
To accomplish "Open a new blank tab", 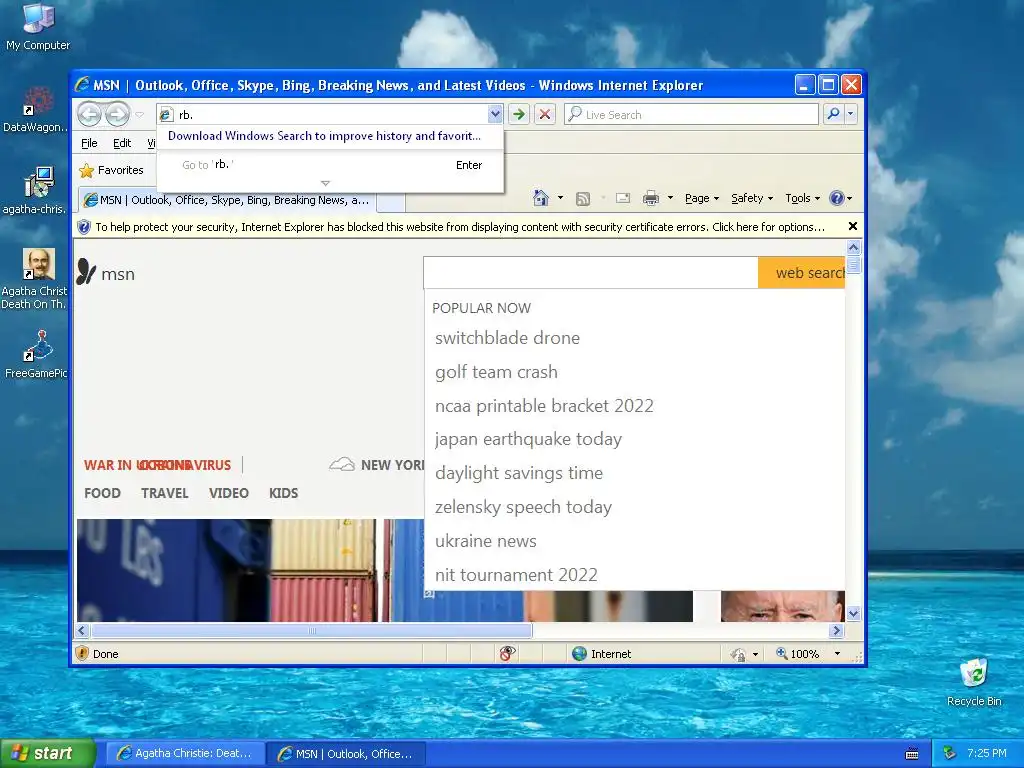I will click(x=391, y=202).
